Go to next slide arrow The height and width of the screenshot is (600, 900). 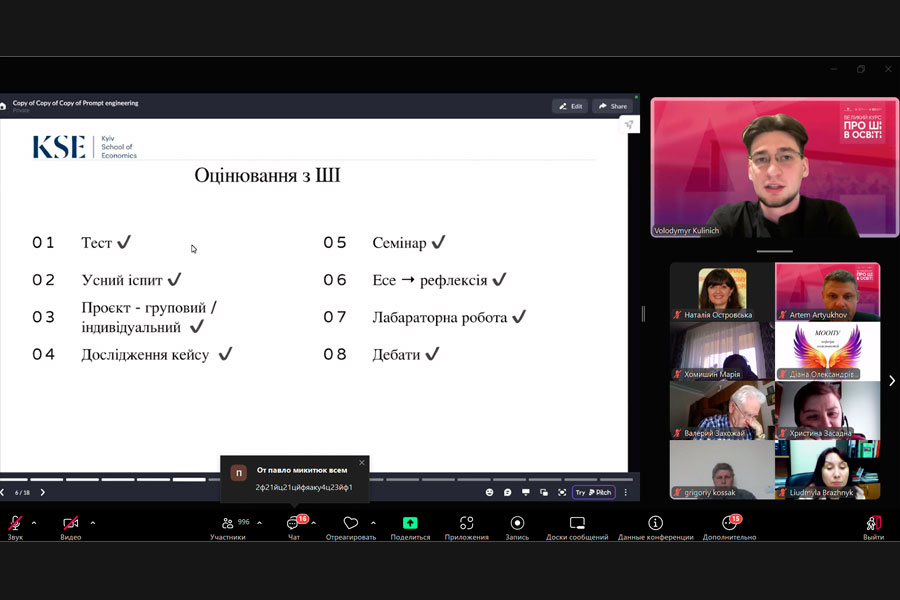pos(42,493)
